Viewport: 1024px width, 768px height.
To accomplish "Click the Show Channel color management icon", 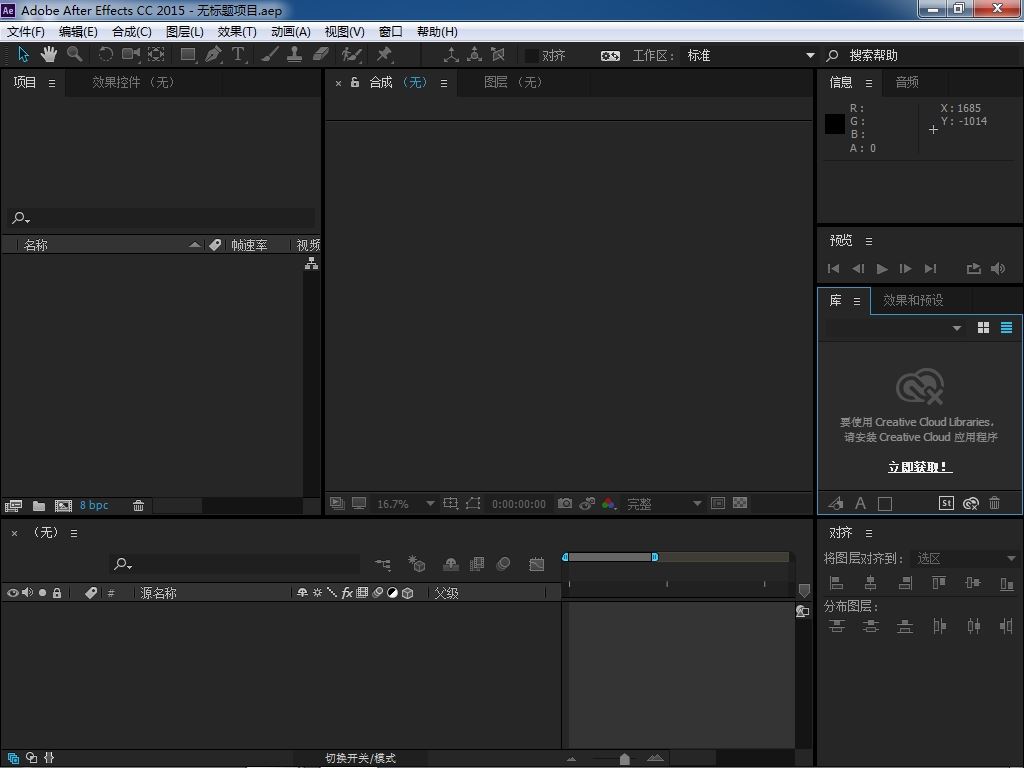I will click(609, 504).
